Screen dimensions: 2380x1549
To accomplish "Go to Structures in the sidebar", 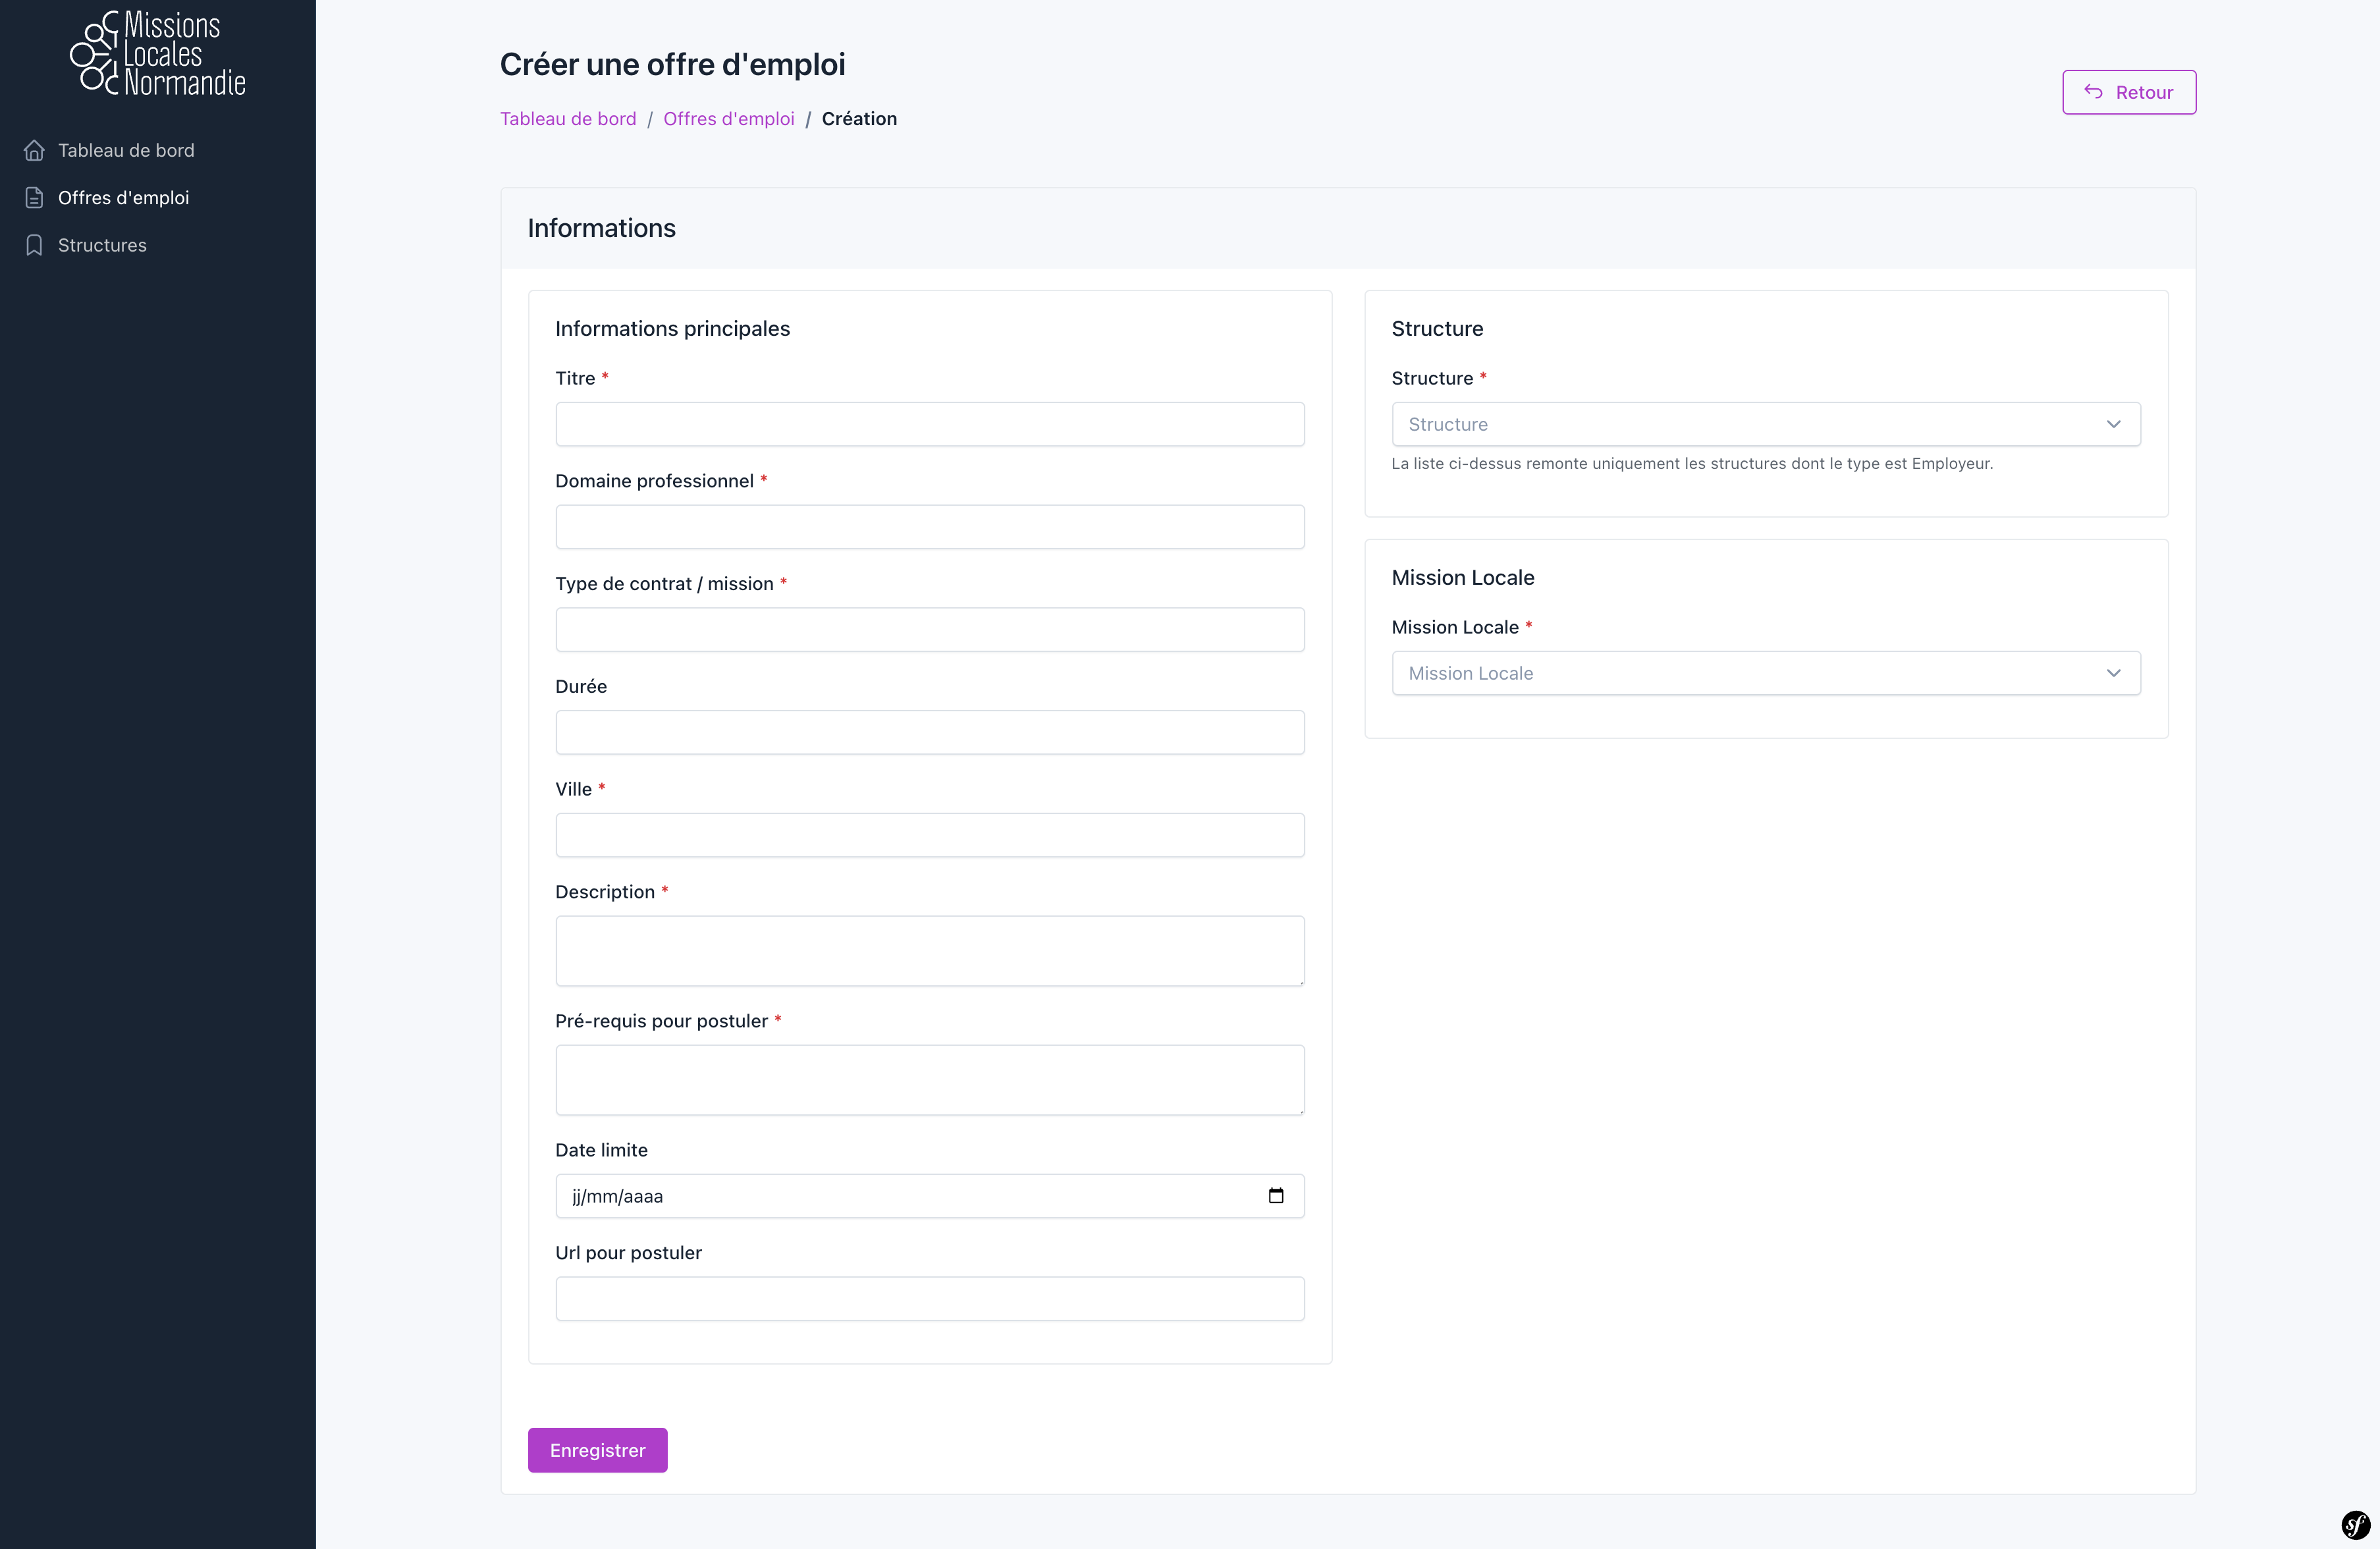I will pyautogui.click(x=102, y=245).
